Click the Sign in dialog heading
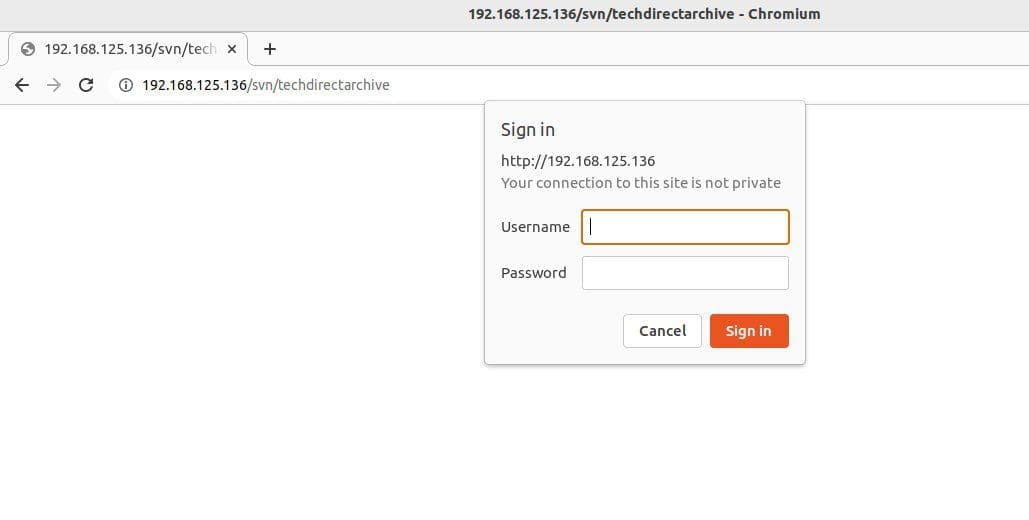The image size is (1029, 520). point(527,130)
